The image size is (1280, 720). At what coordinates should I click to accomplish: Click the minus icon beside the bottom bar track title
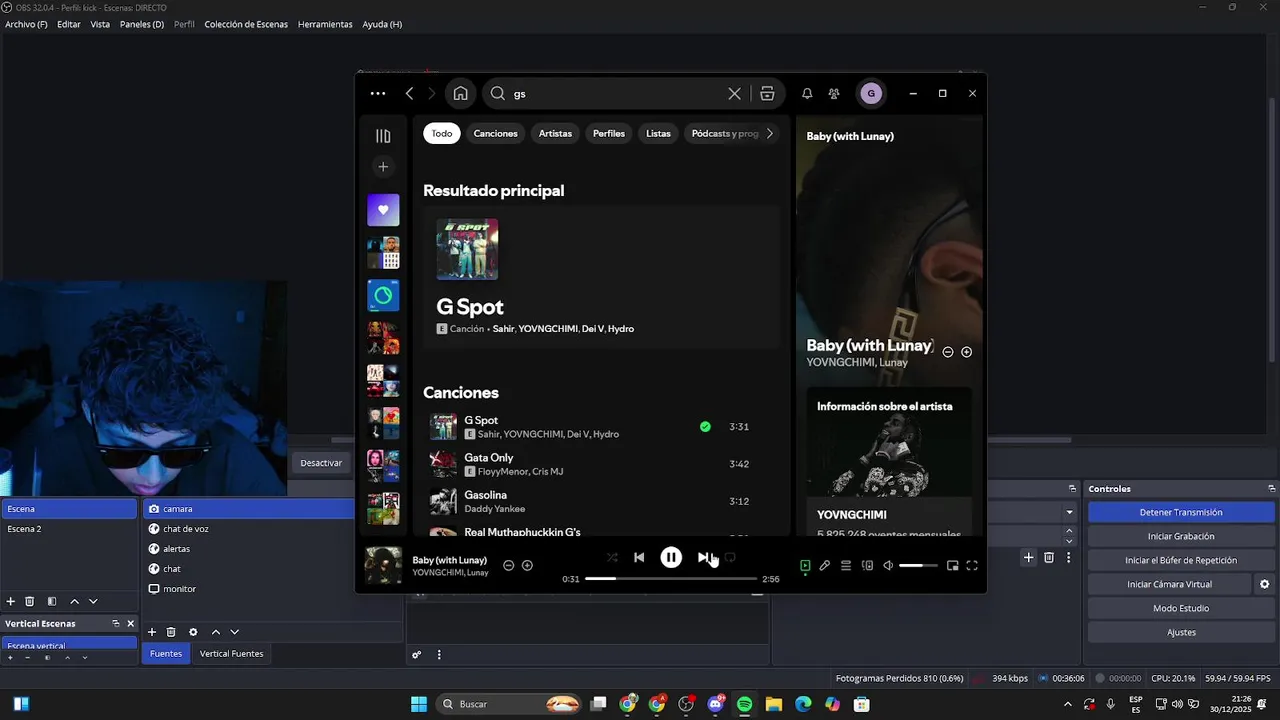tap(508, 565)
